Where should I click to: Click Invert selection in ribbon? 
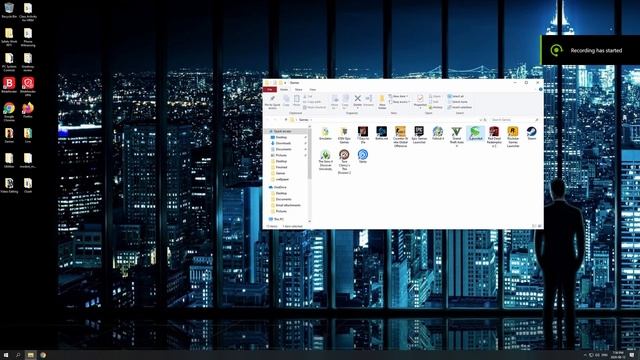click(460, 107)
